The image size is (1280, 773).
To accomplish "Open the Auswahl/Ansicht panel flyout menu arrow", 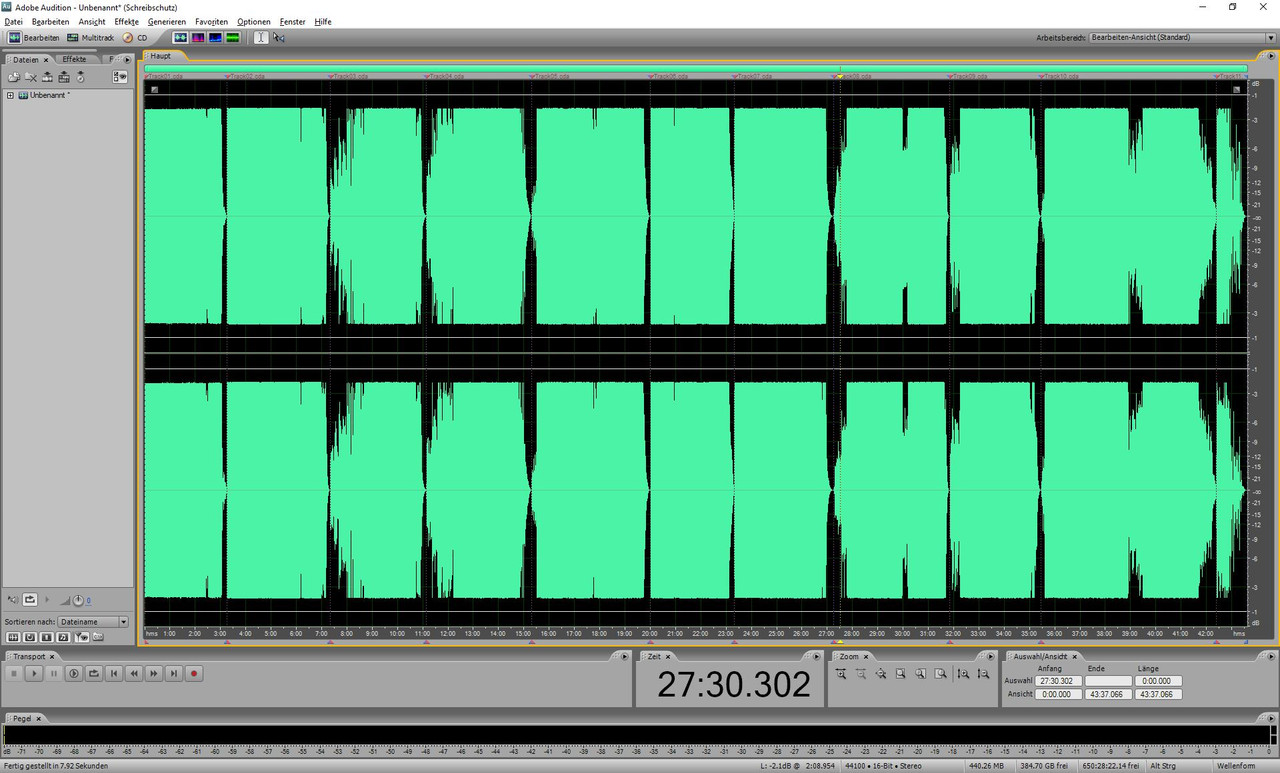I will pos(1270,657).
